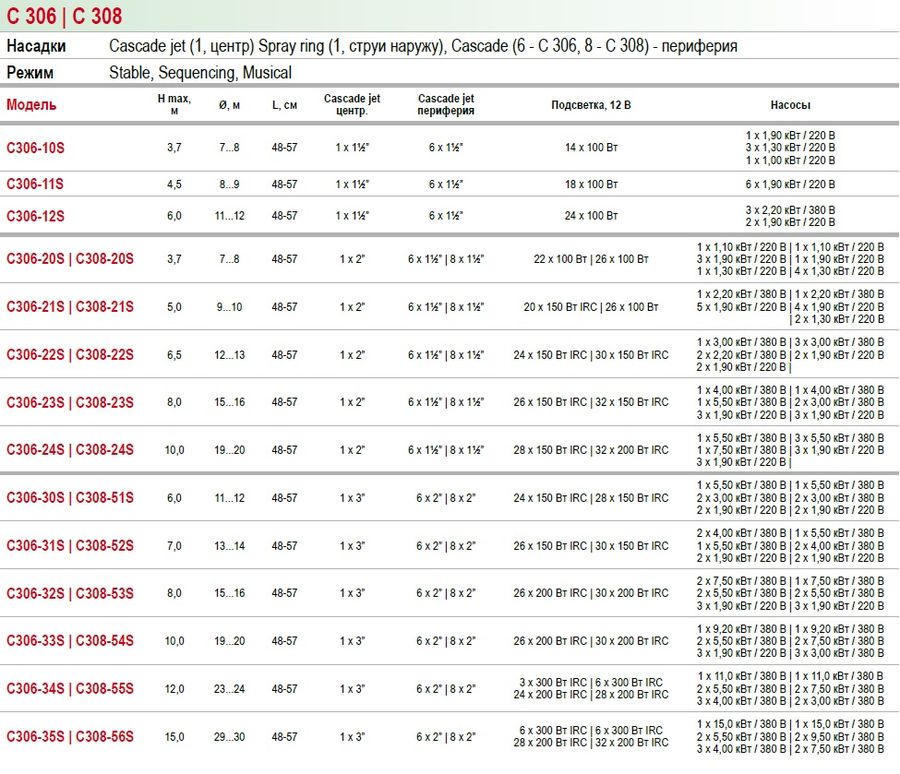The width and height of the screenshot is (900, 774).
Task: Open the C306-30S | C308-51S model entry
Action: coord(70,498)
